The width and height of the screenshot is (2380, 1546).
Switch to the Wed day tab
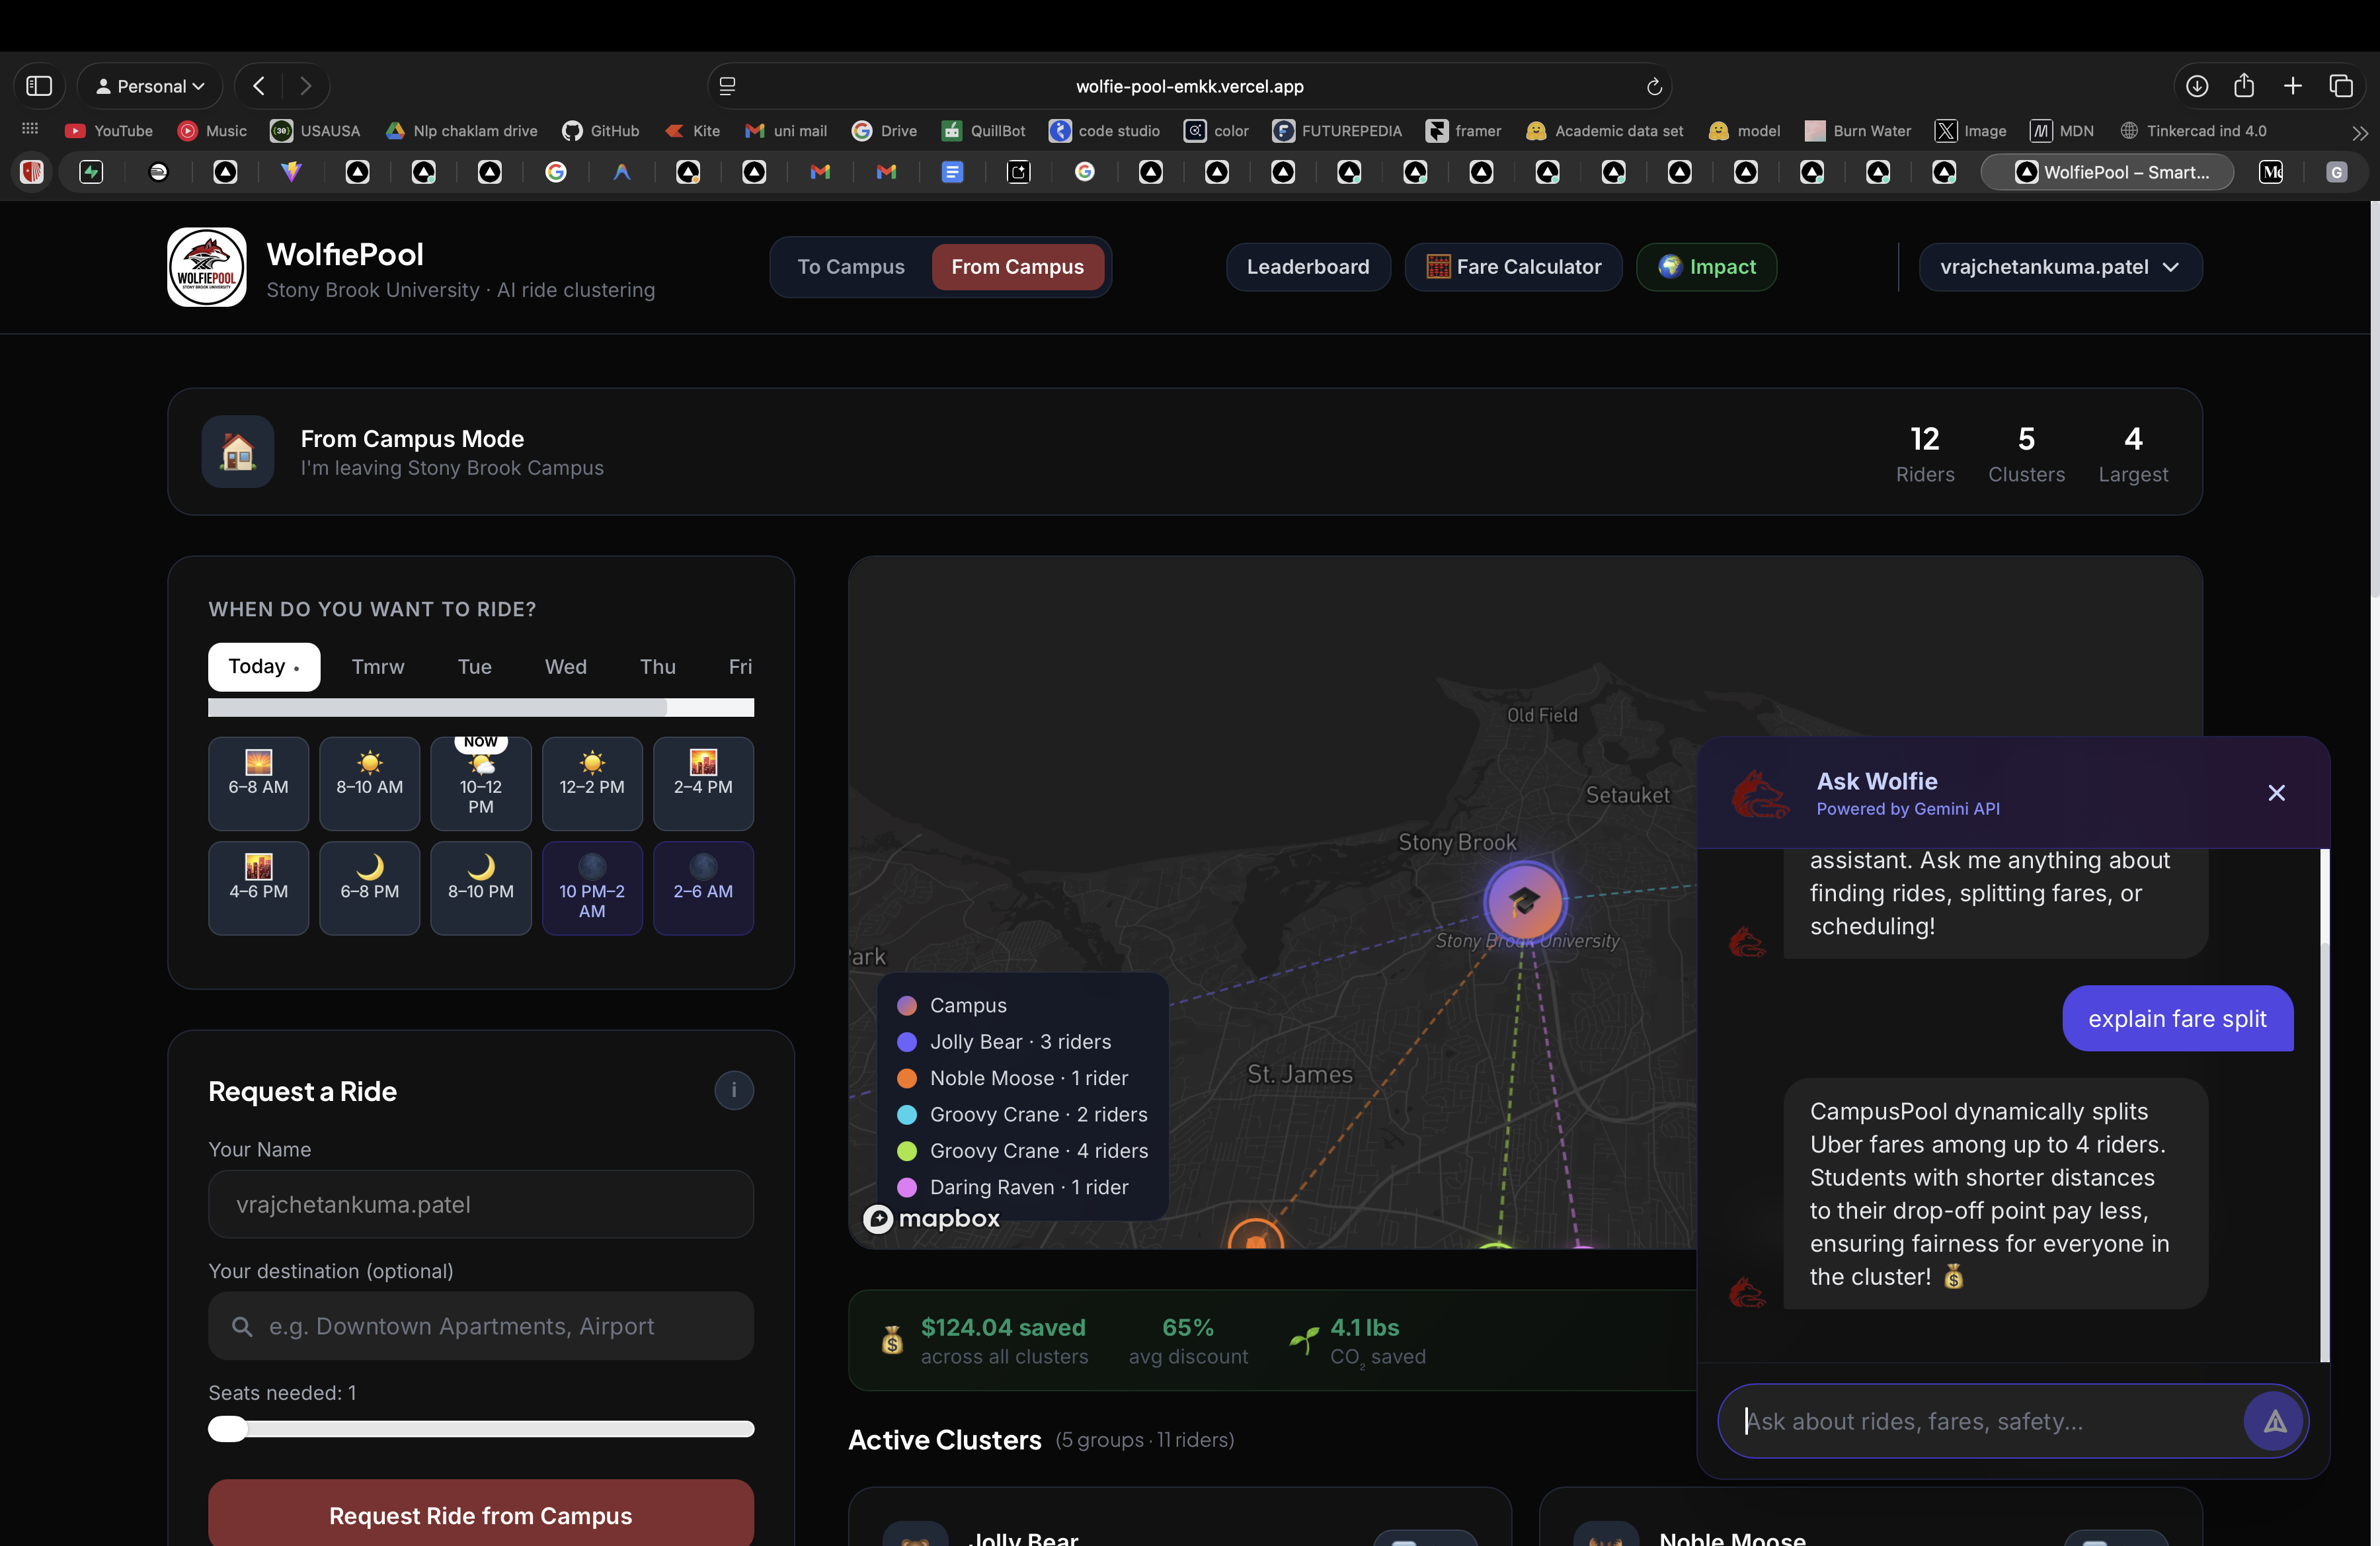pos(565,667)
